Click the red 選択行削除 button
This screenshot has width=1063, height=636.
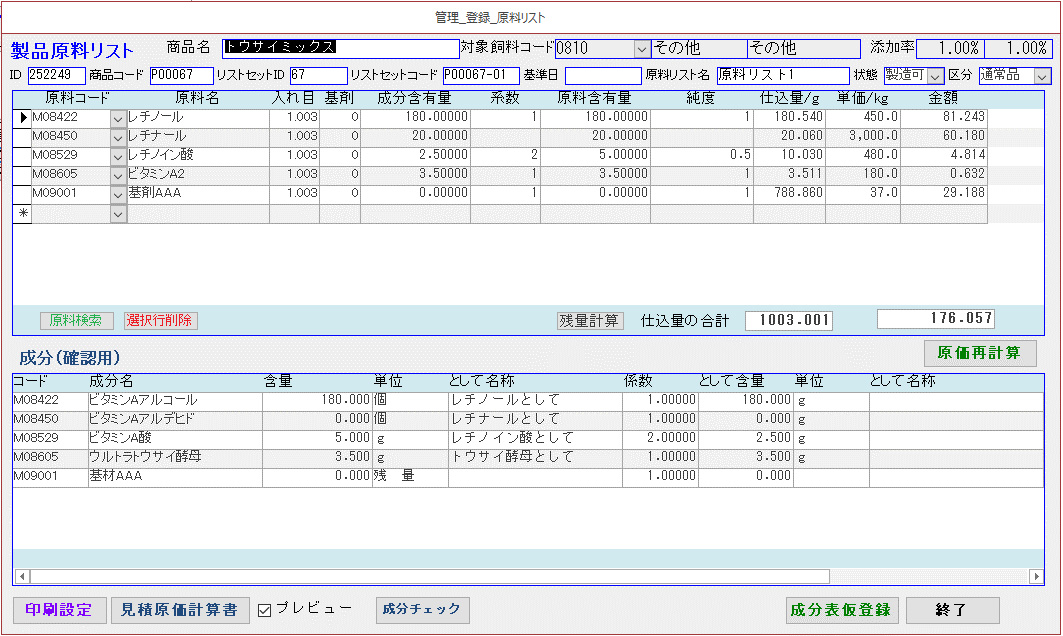(x=161, y=320)
